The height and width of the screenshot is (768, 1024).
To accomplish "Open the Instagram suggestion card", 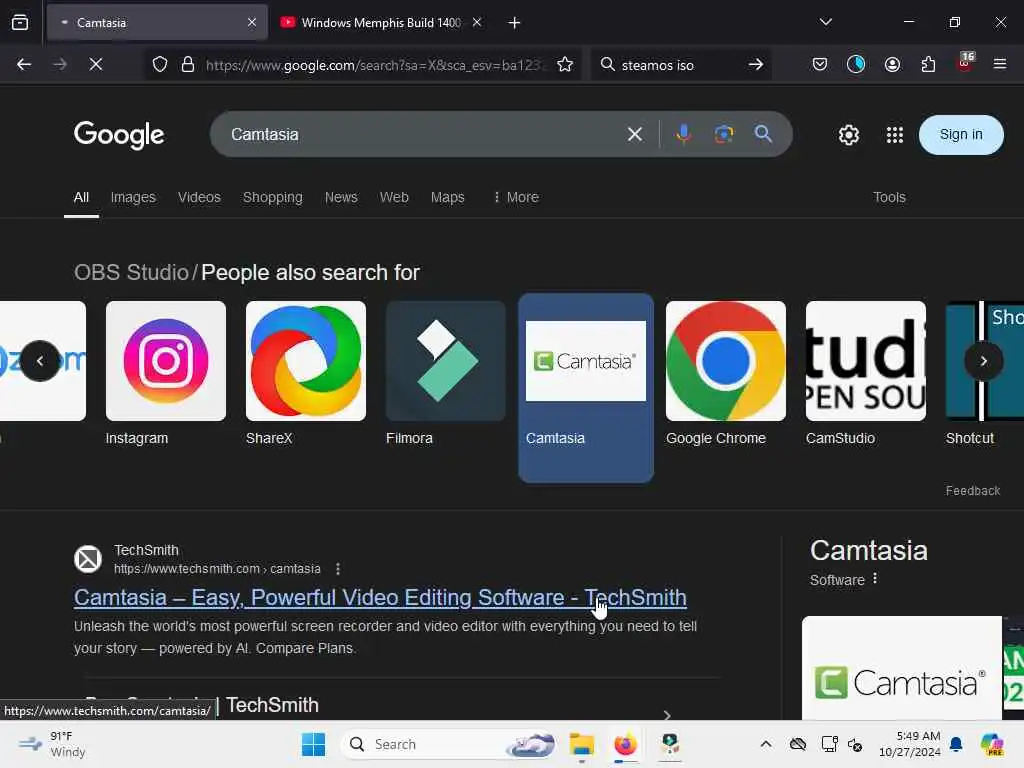I will click(x=166, y=374).
